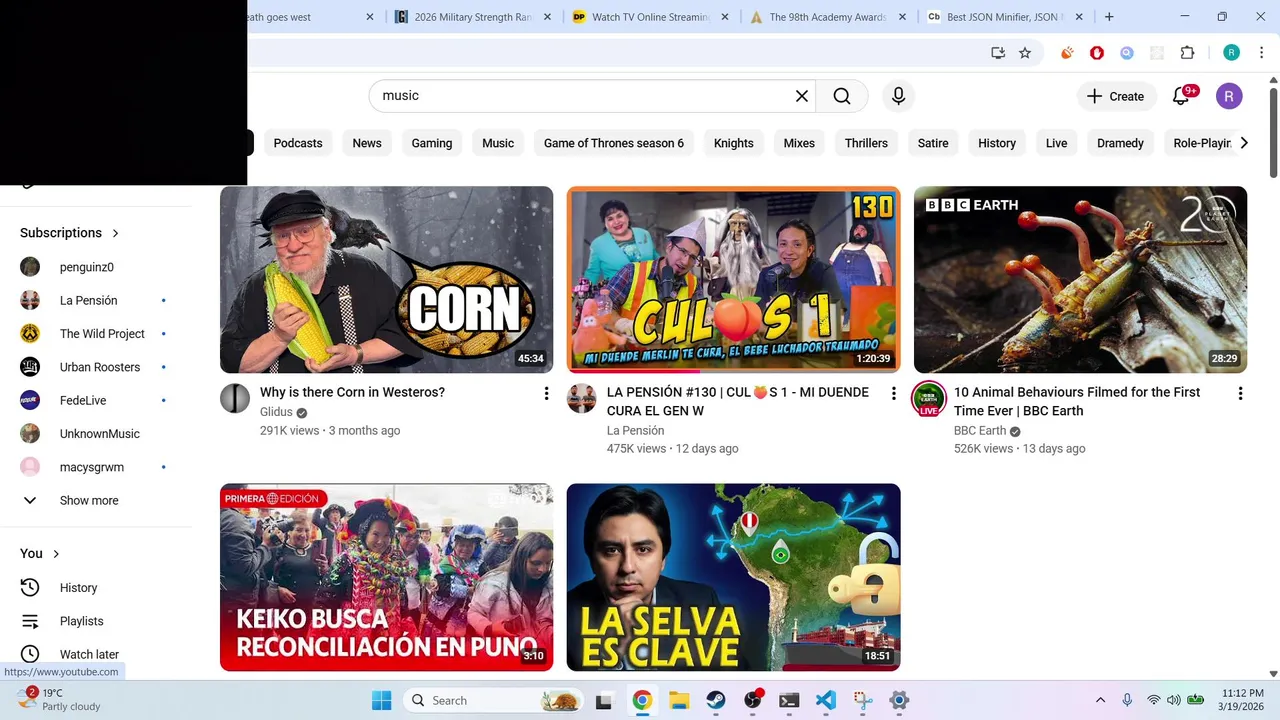Select the Satire chip

[933, 143]
